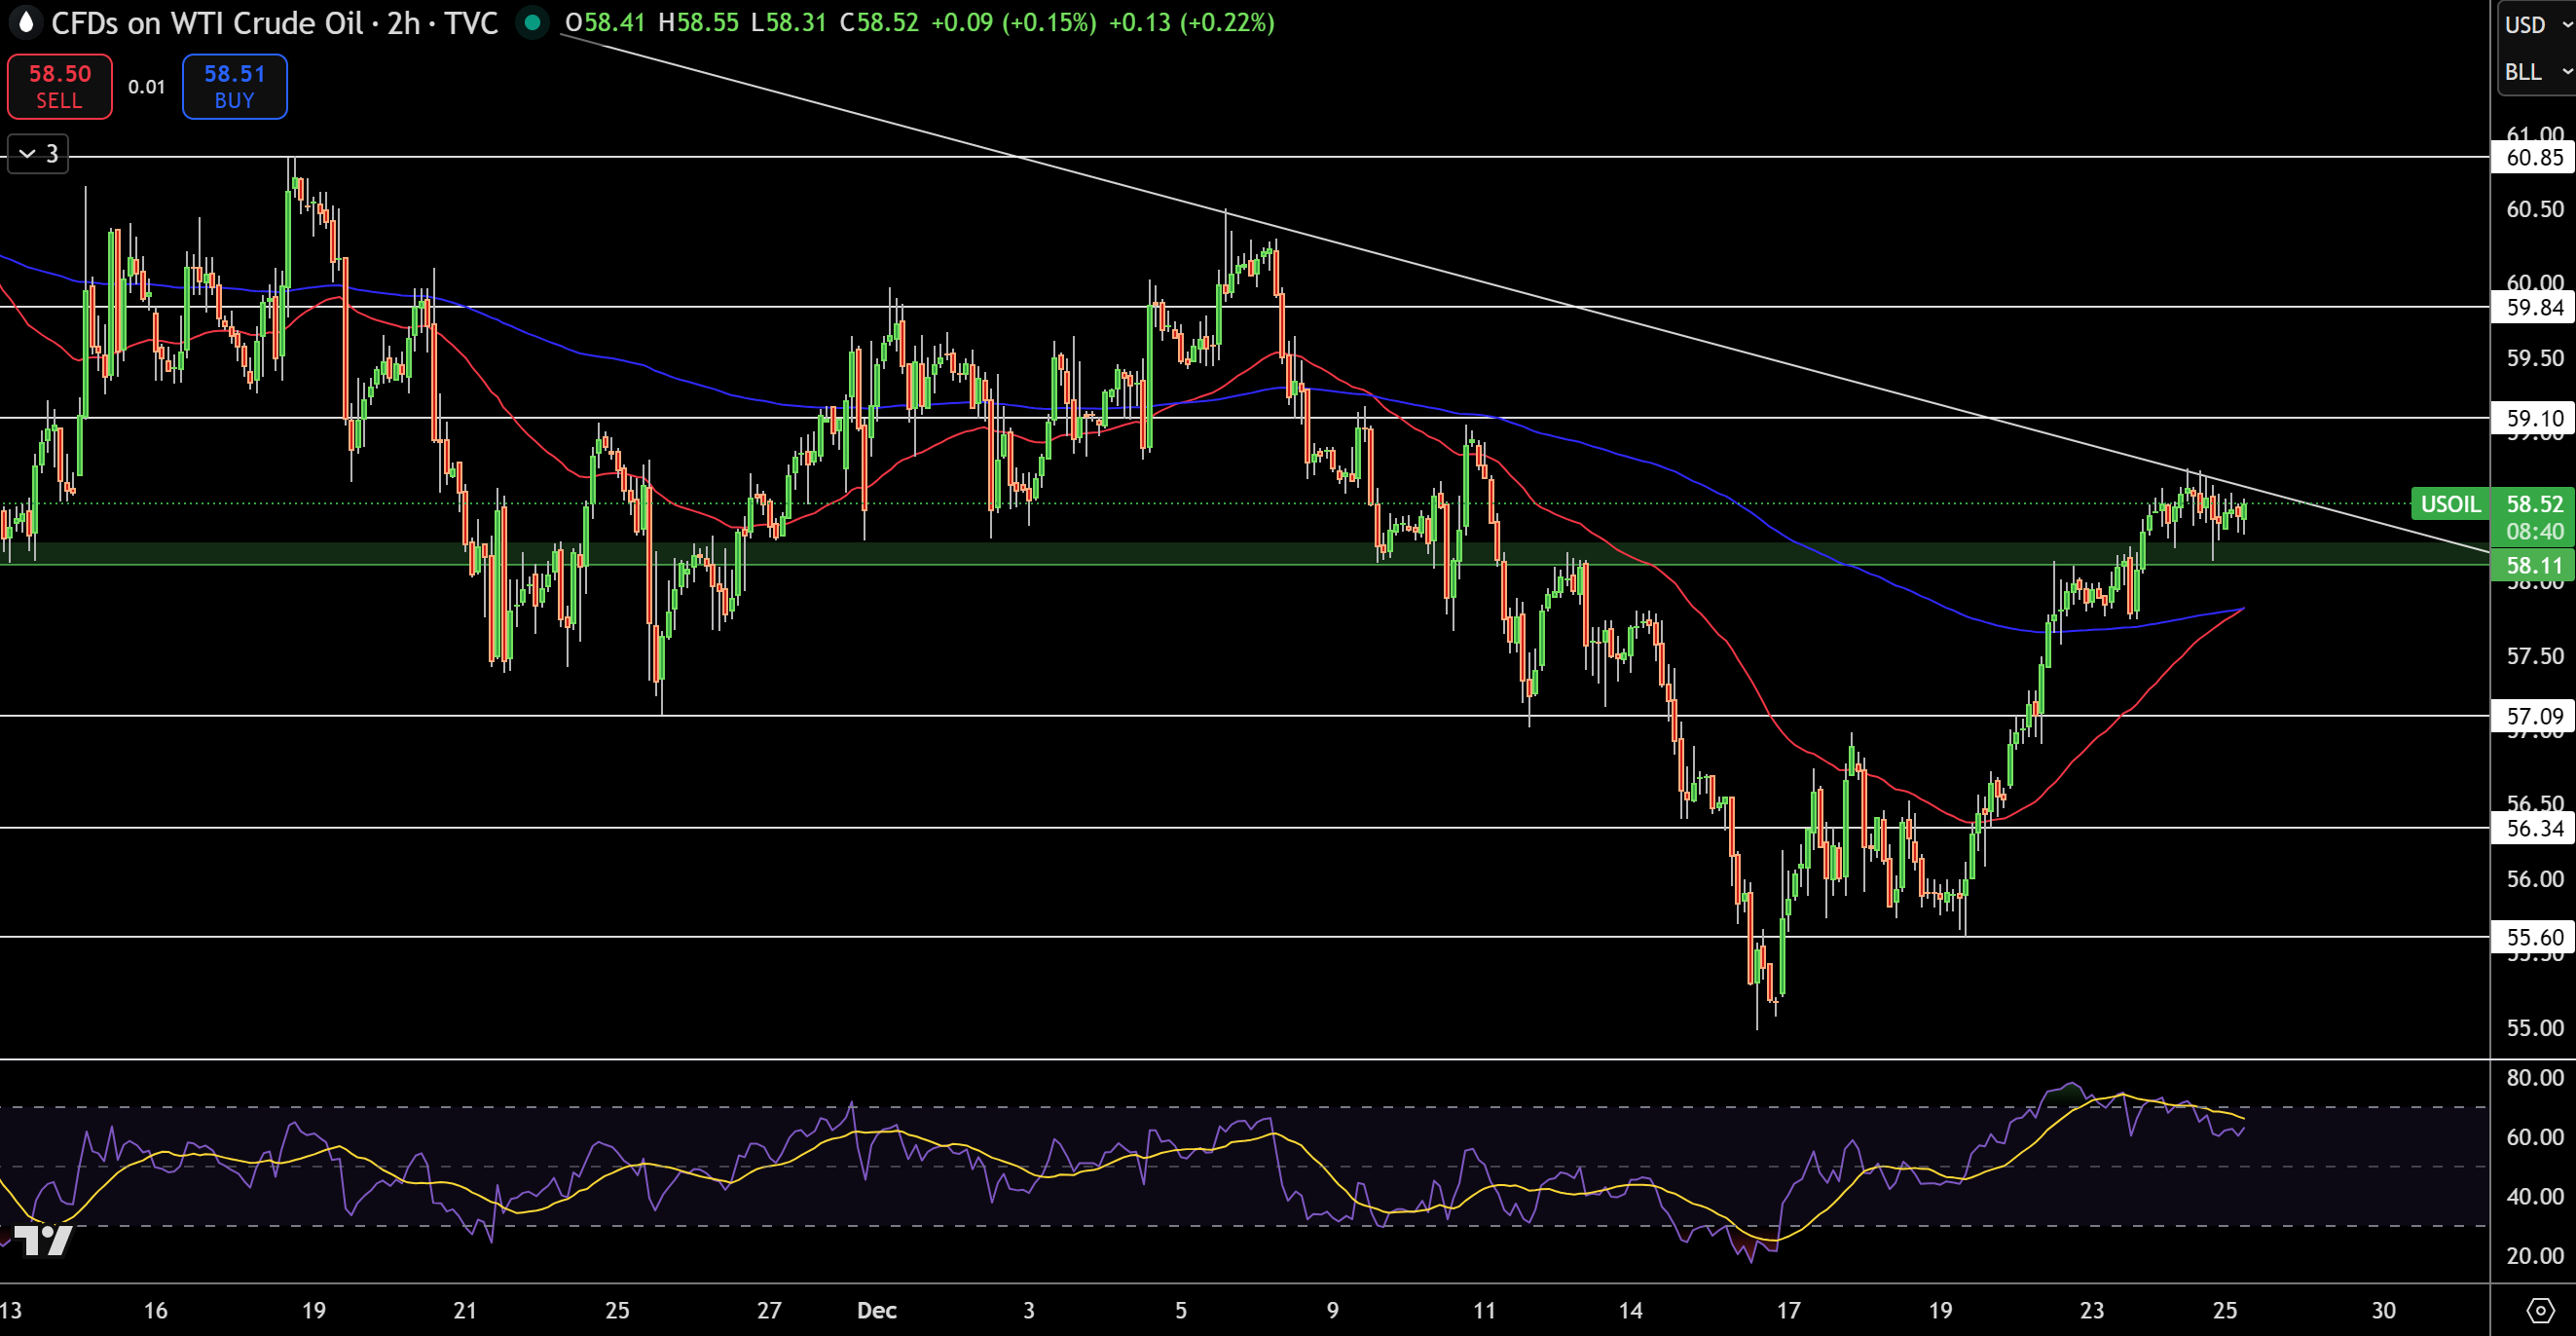Screen dimensions: 2576x1336
Task: Click the green market status dot
Action: pos(533,22)
